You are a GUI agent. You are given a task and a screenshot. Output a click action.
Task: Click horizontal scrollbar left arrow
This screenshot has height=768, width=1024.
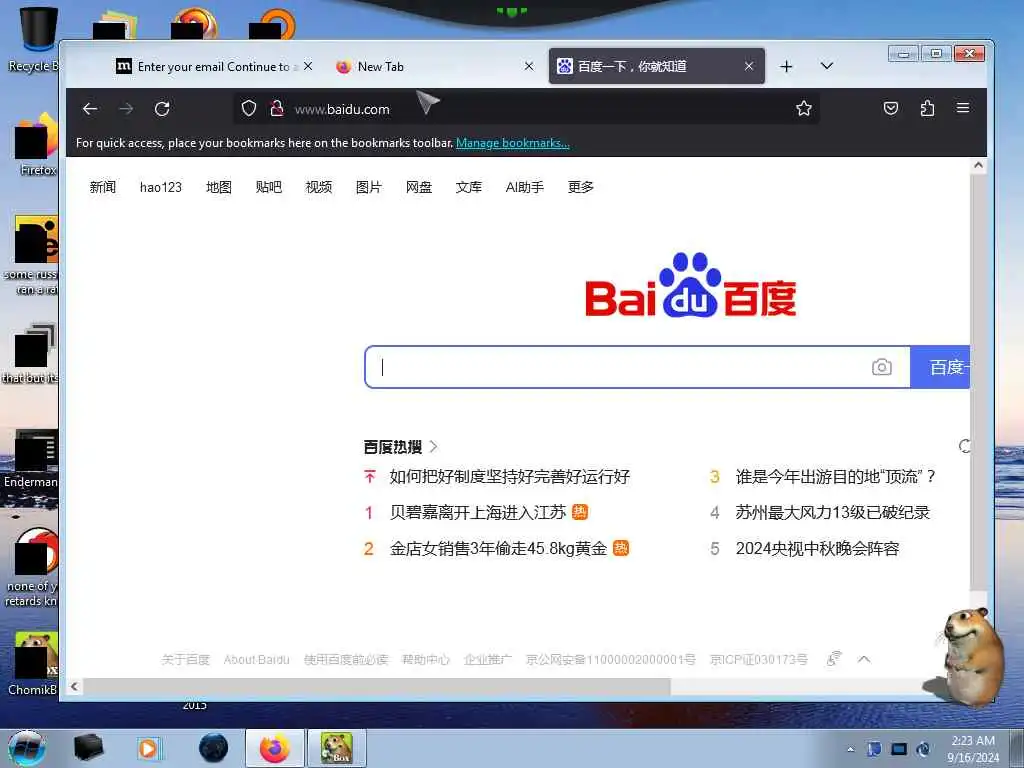tap(74, 686)
